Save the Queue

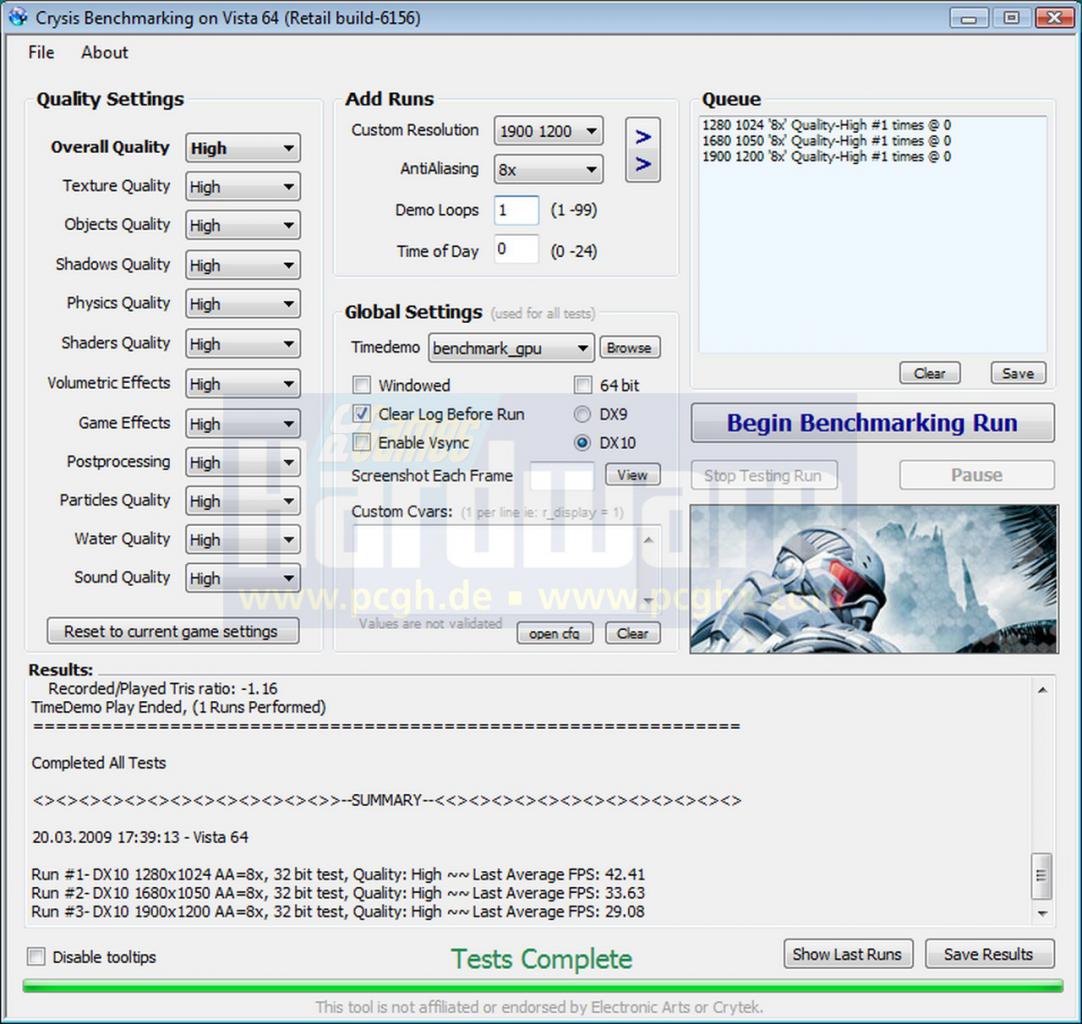click(1018, 373)
